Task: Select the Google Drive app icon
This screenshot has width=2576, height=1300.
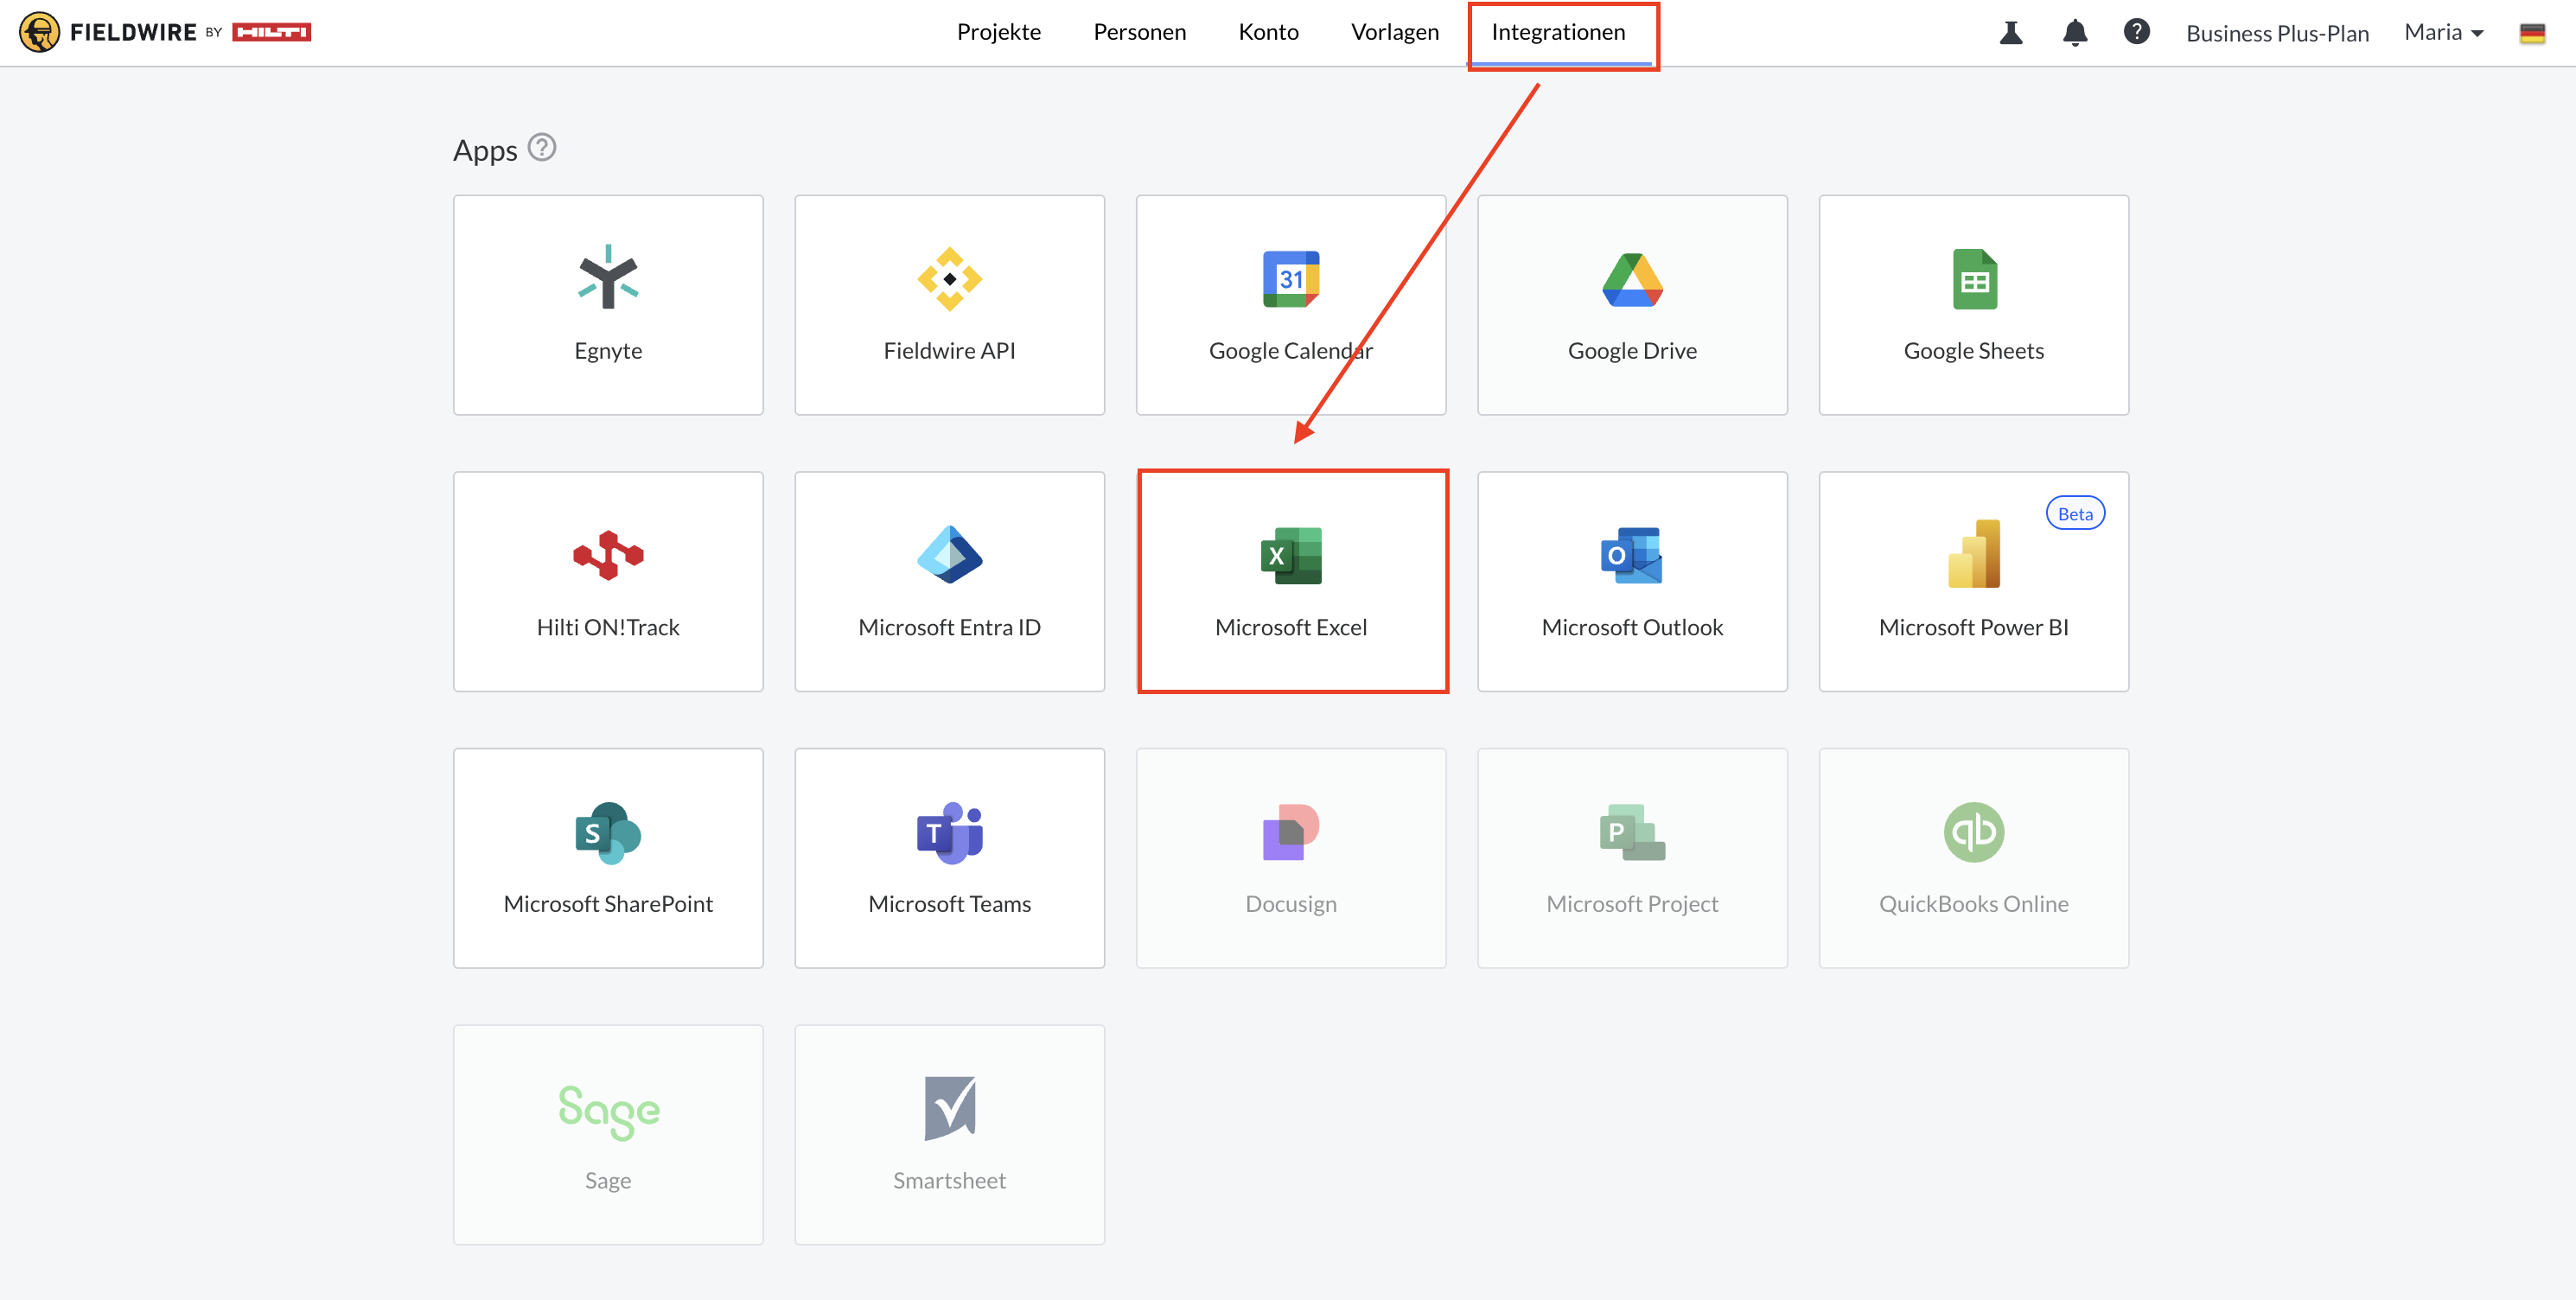Action: 1632,280
